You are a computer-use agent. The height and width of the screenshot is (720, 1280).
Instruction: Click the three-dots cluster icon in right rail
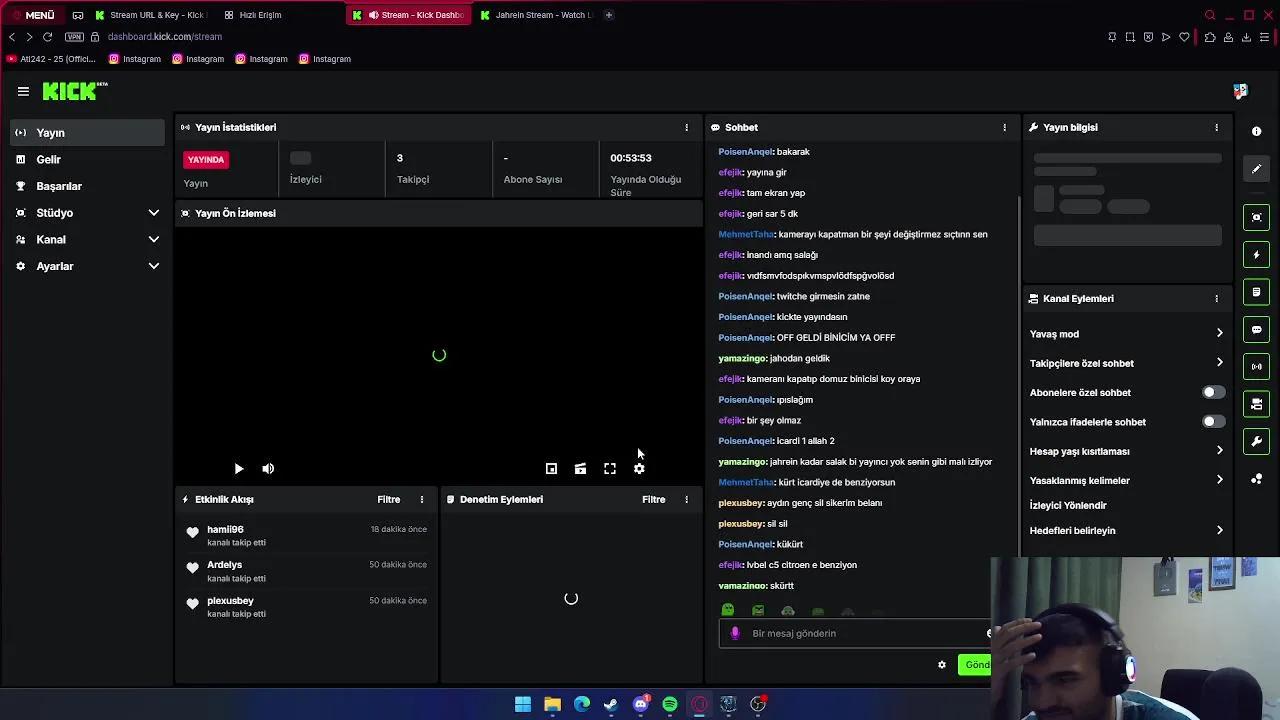coord(1257,479)
